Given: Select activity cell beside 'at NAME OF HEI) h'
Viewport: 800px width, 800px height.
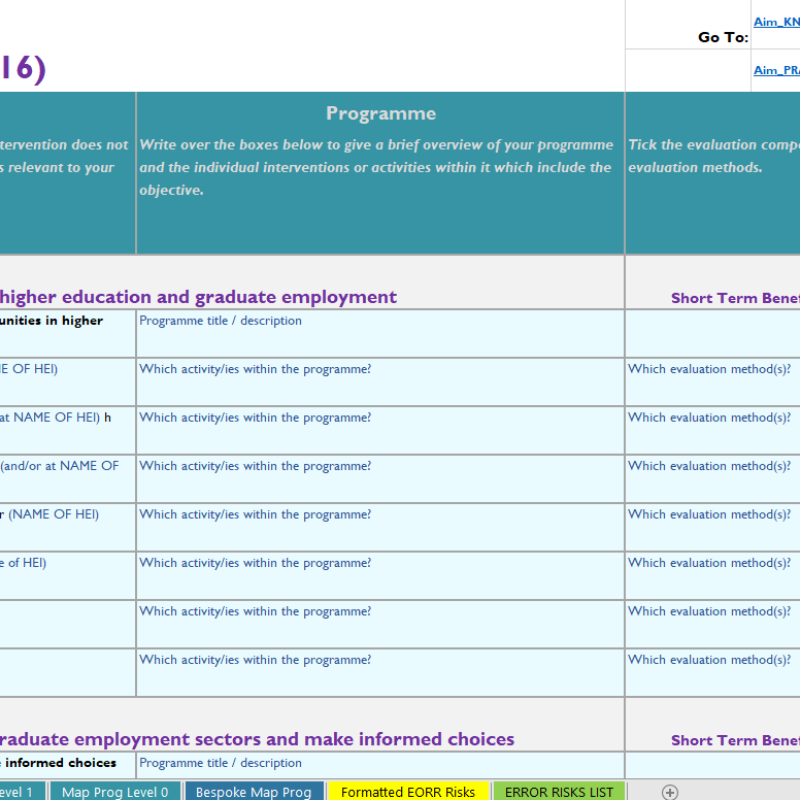Looking at the screenshot, I should coord(380,430).
